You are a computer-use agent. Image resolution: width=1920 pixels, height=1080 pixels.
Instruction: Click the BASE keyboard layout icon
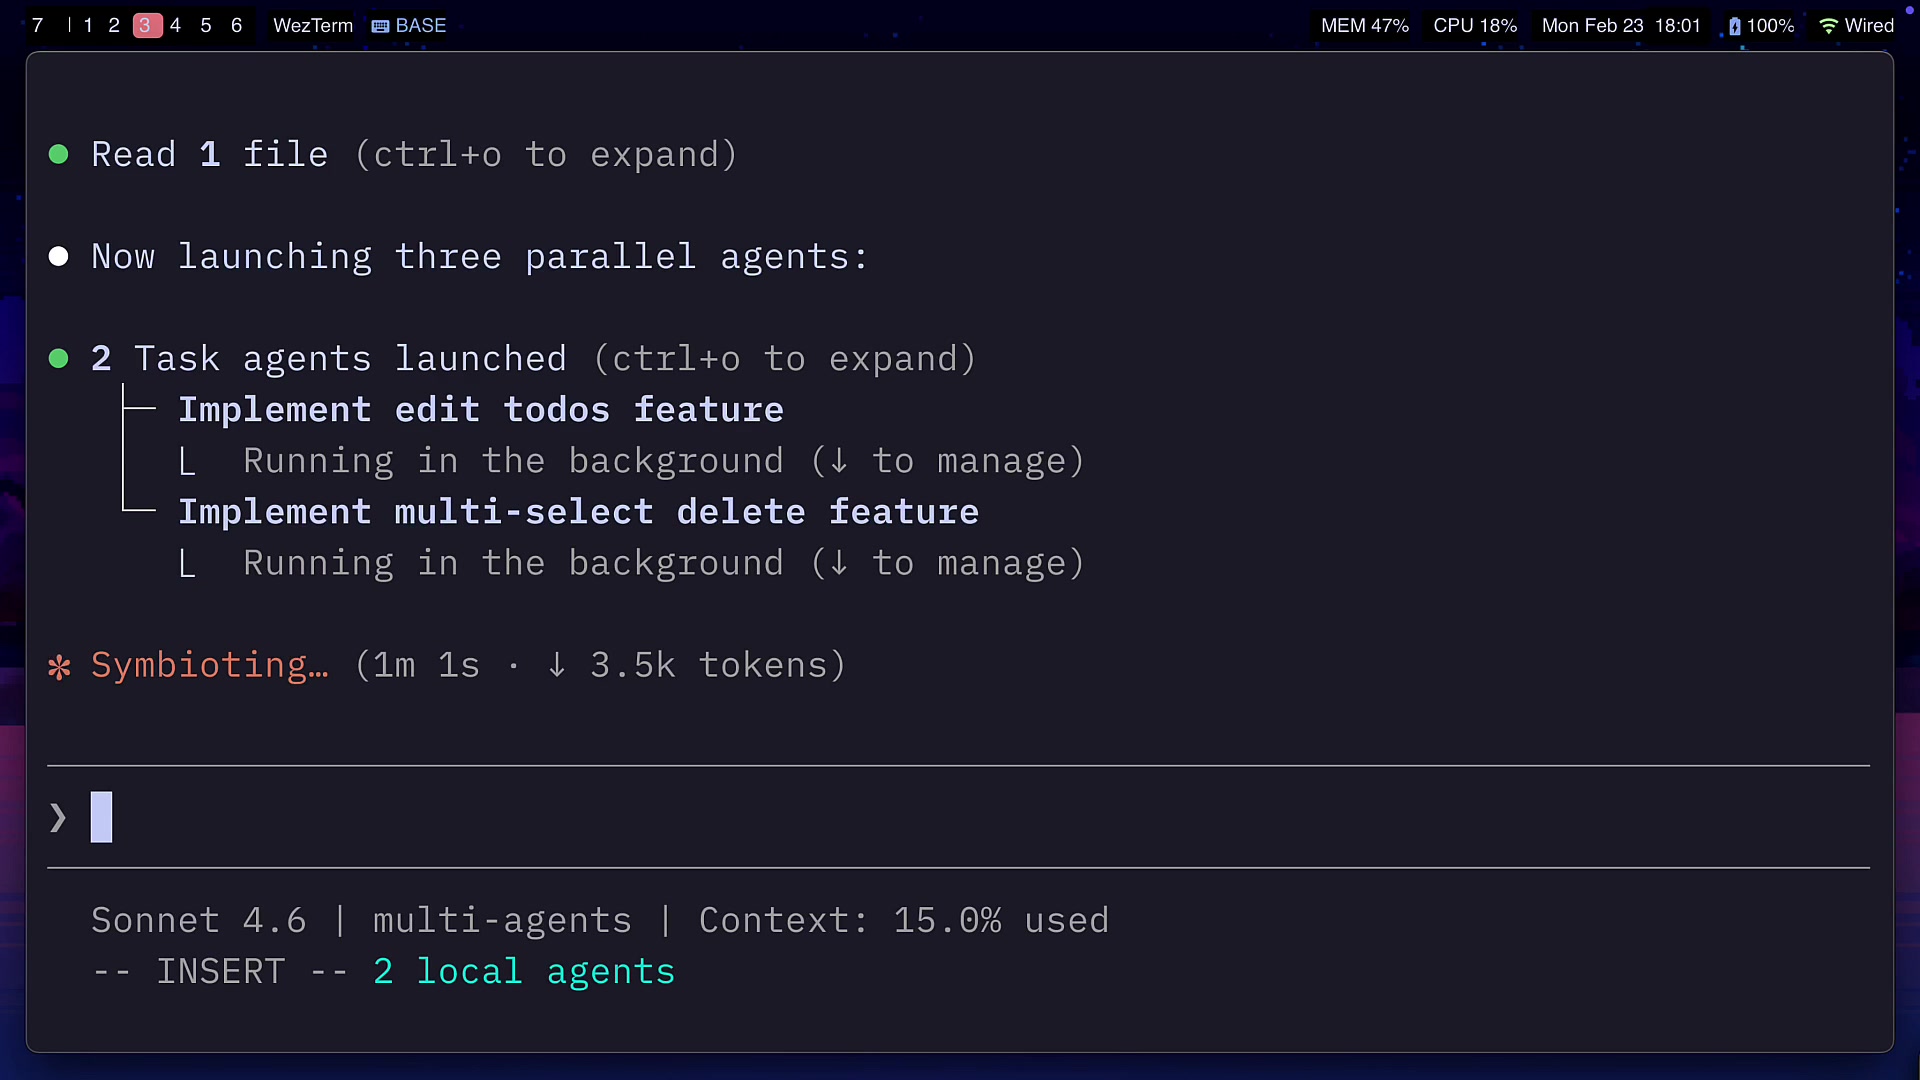click(379, 26)
